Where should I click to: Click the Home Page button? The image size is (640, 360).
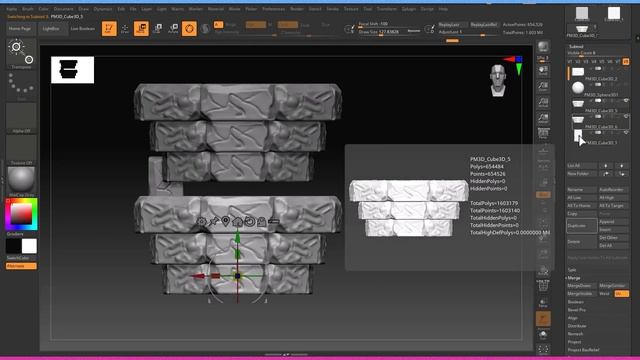point(20,29)
